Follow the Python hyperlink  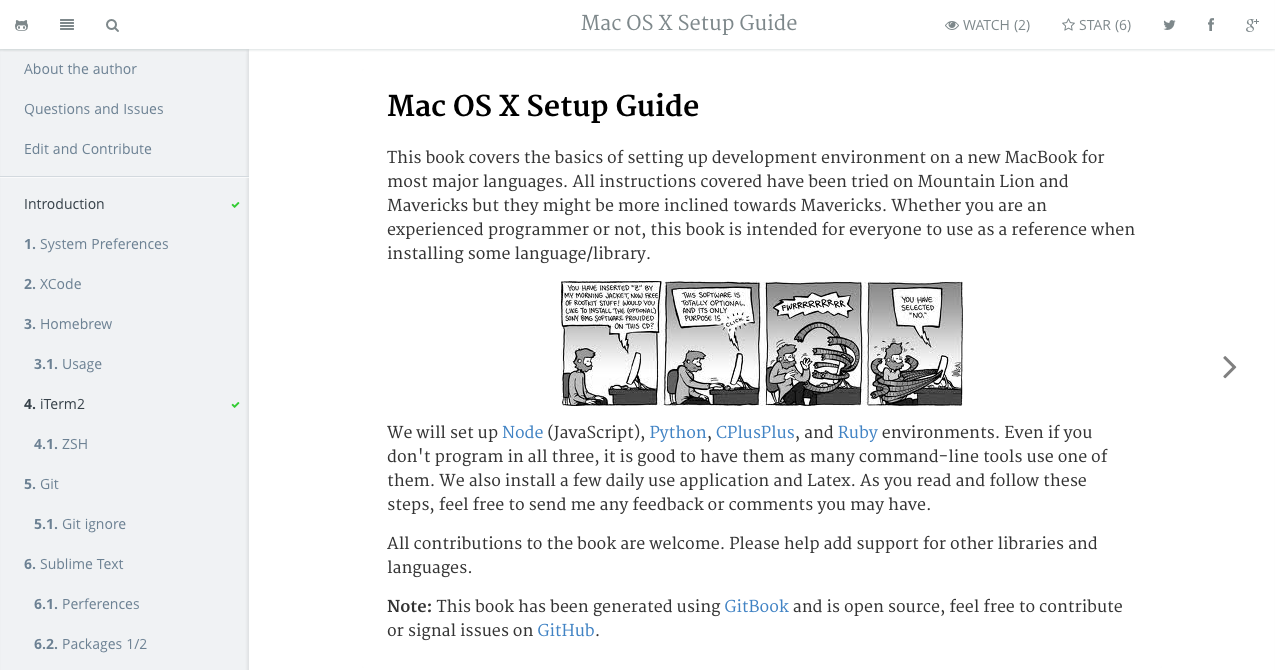[678, 433]
